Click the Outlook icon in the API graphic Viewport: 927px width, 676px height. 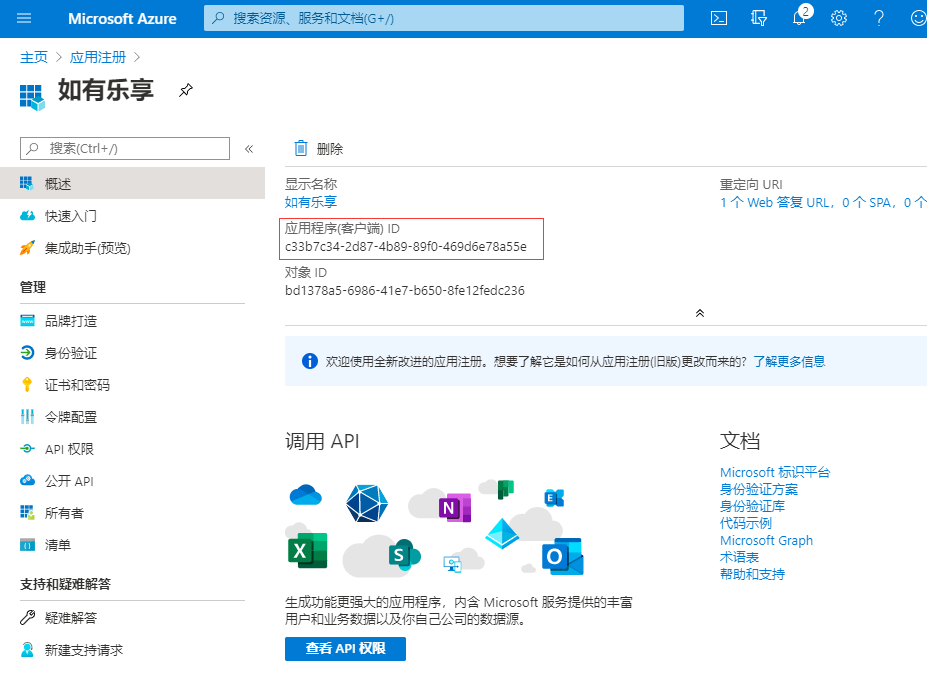[x=562, y=557]
